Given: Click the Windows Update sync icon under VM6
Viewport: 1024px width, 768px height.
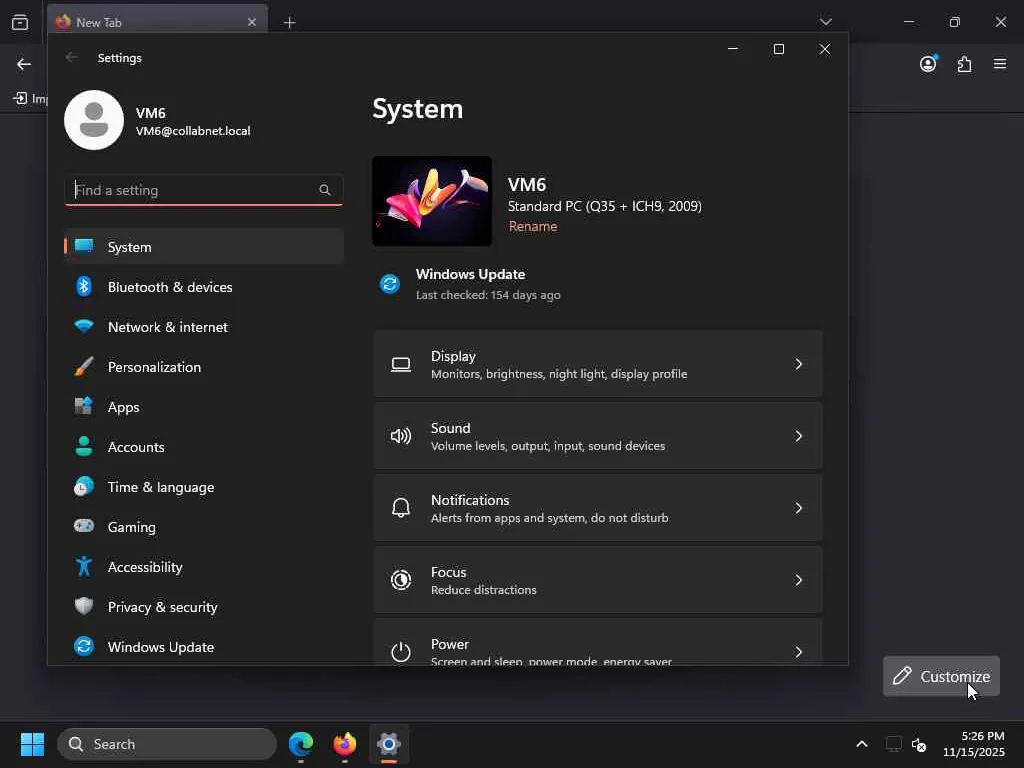Looking at the screenshot, I should click(390, 284).
